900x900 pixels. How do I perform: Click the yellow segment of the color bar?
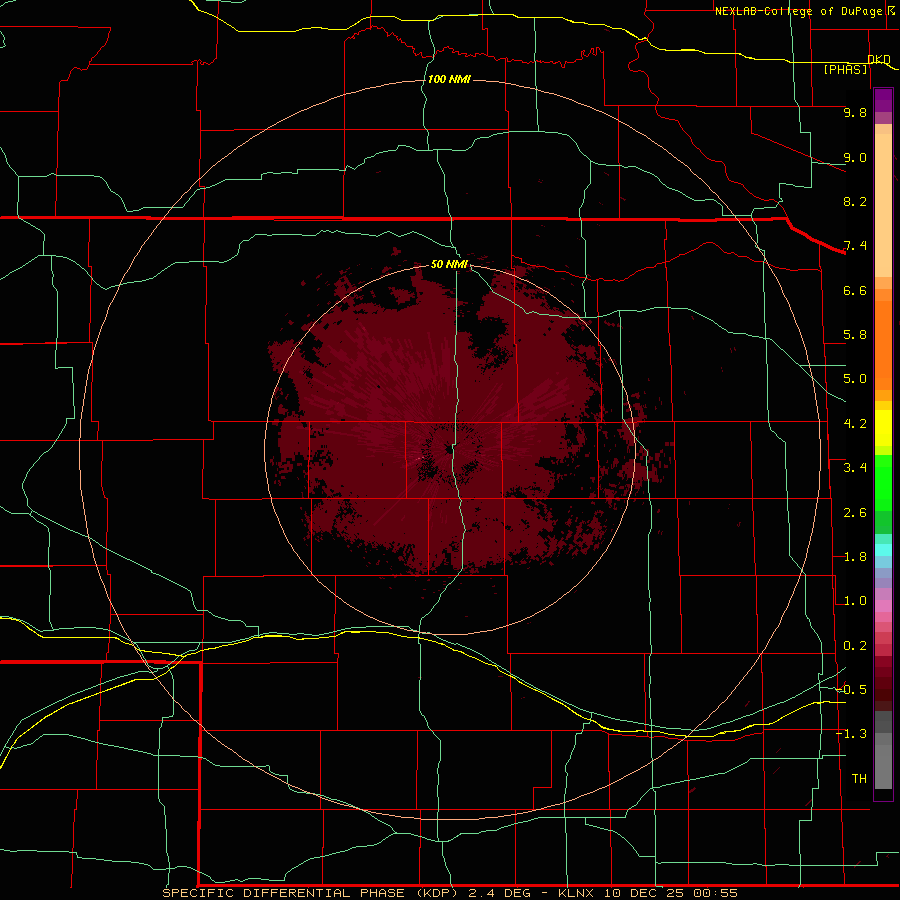tap(883, 428)
